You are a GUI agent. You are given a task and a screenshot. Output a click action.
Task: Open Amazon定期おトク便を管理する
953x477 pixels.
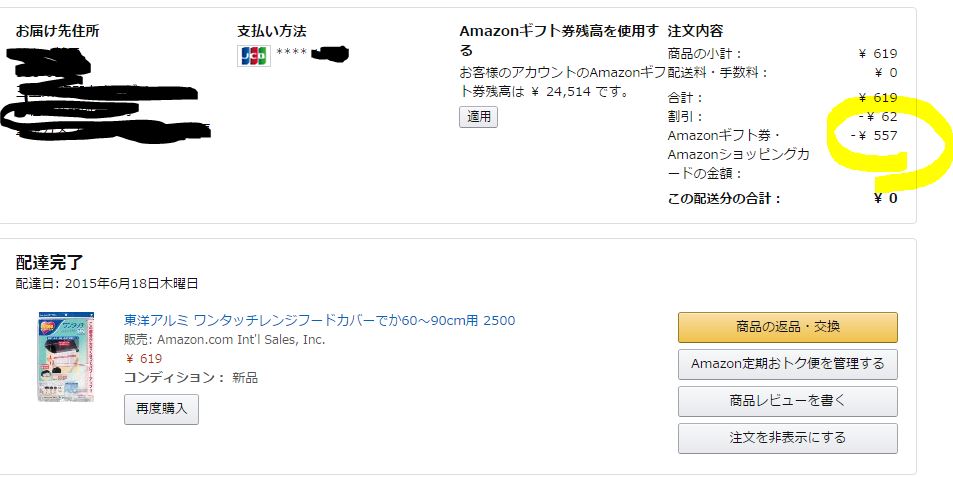point(788,364)
